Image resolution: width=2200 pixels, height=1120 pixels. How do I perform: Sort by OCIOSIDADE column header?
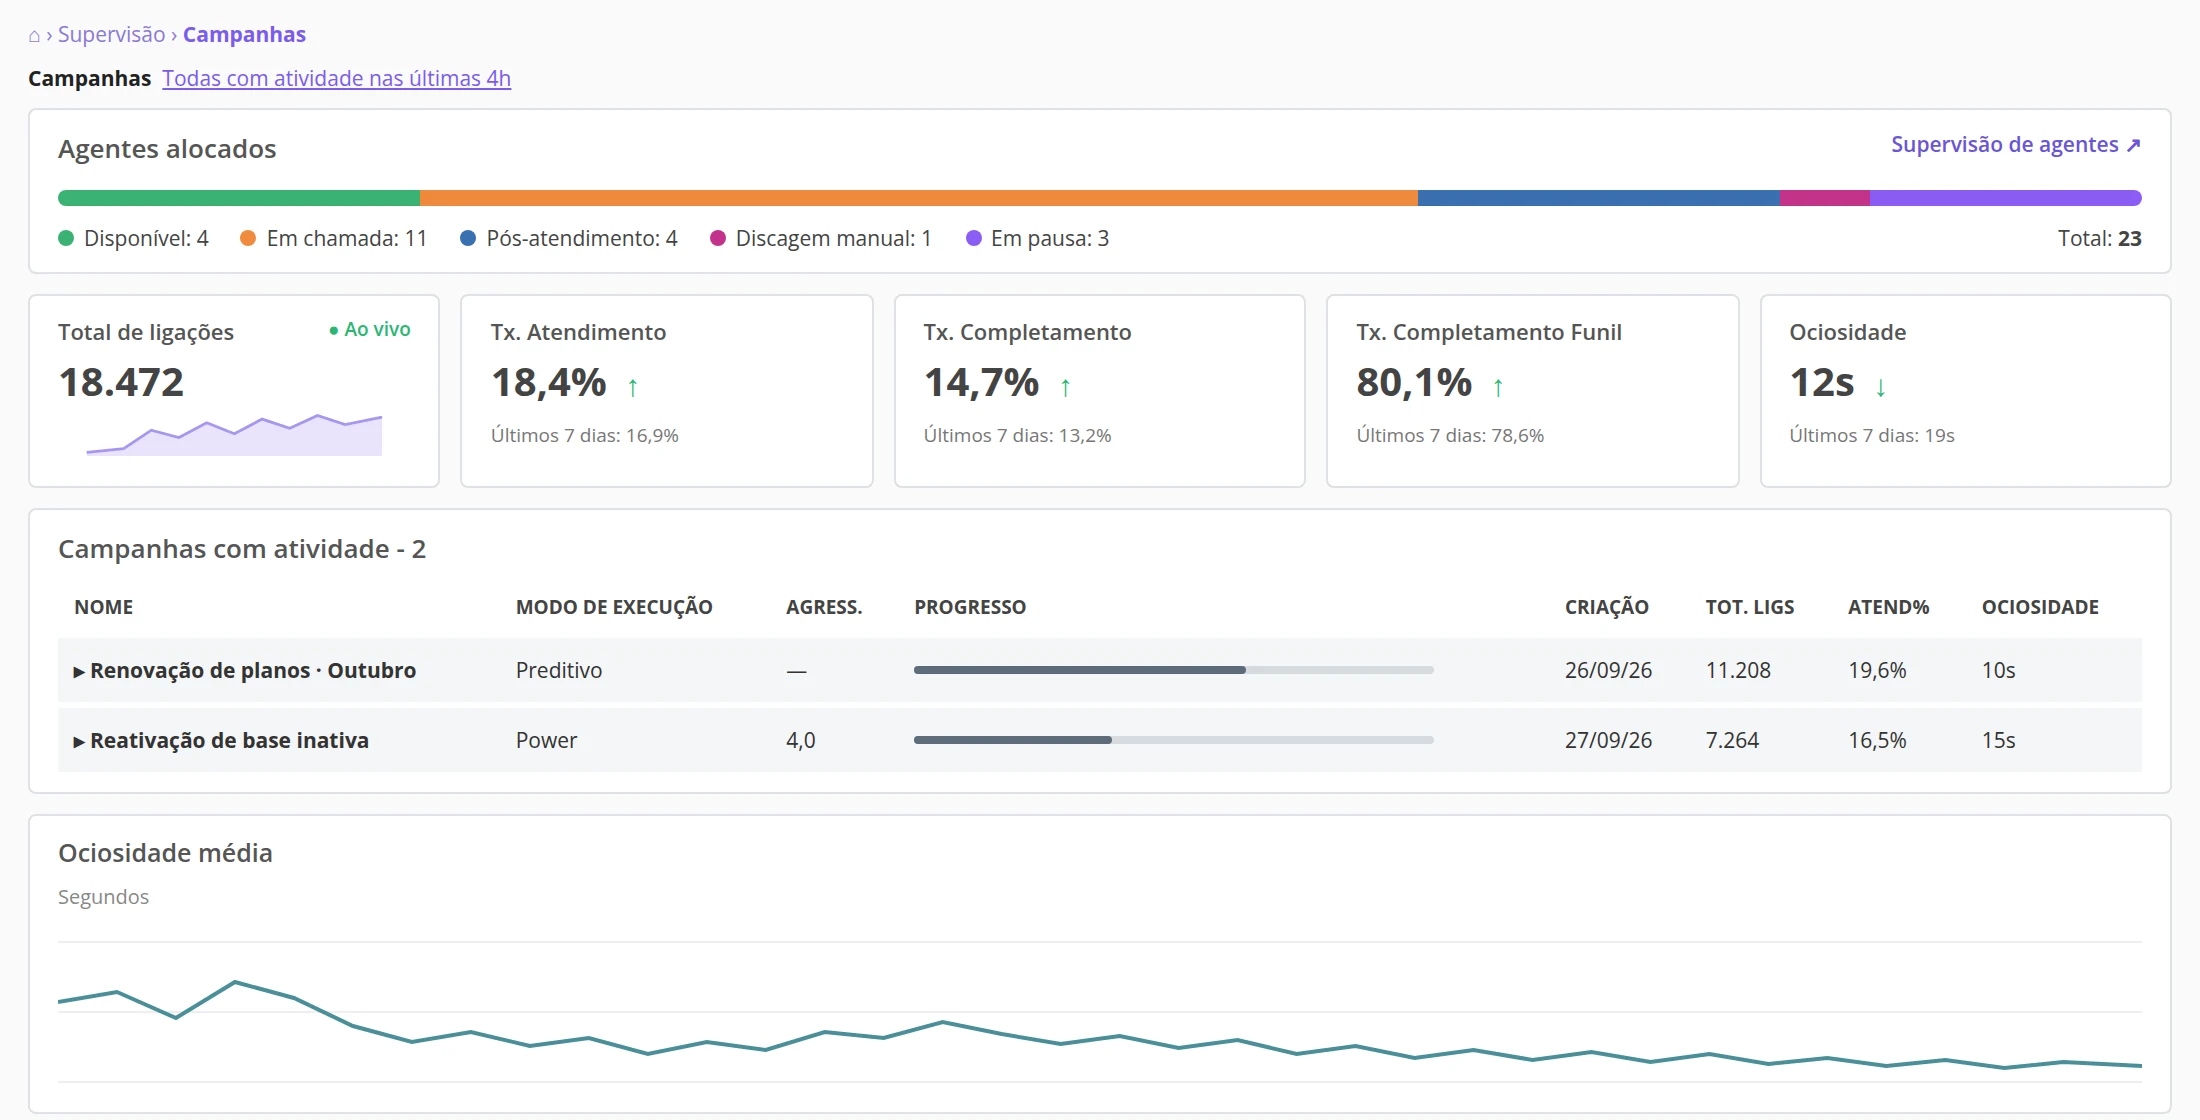[2040, 607]
